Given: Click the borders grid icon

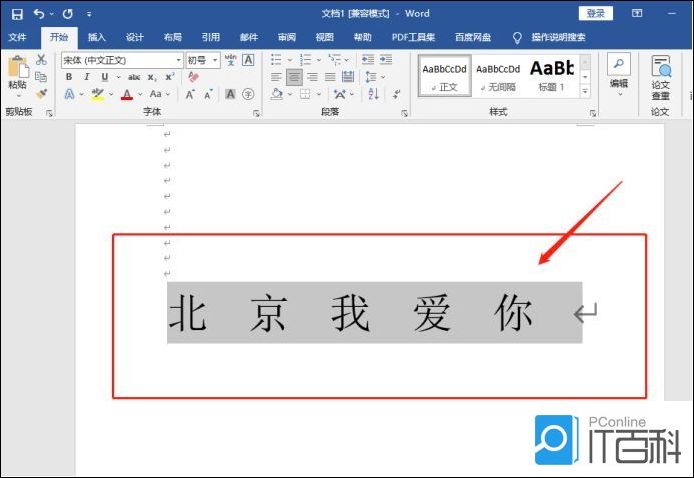Looking at the screenshot, I should pyautogui.click(x=305, y=94).
